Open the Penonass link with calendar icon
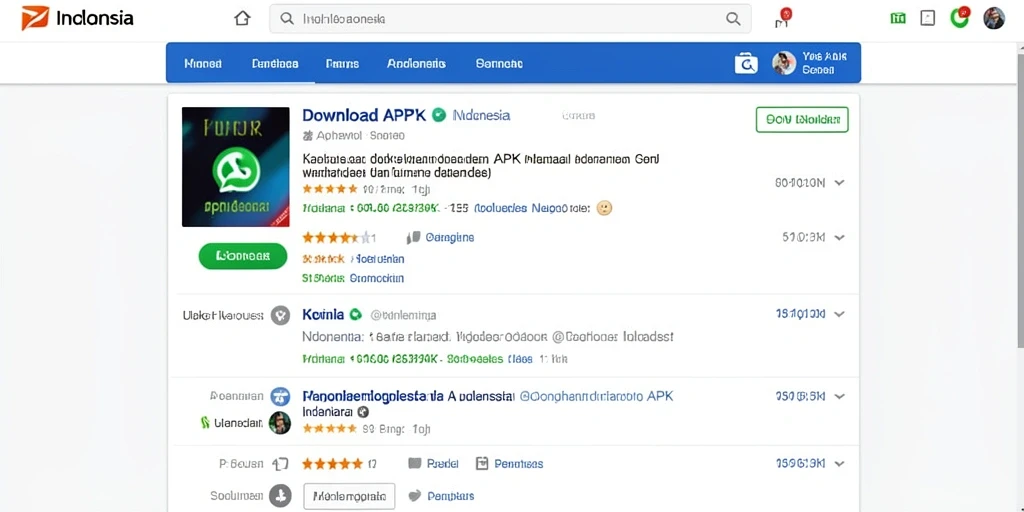Image resolution: width=1024 pixels, height=512 pixels. point(519,464)
